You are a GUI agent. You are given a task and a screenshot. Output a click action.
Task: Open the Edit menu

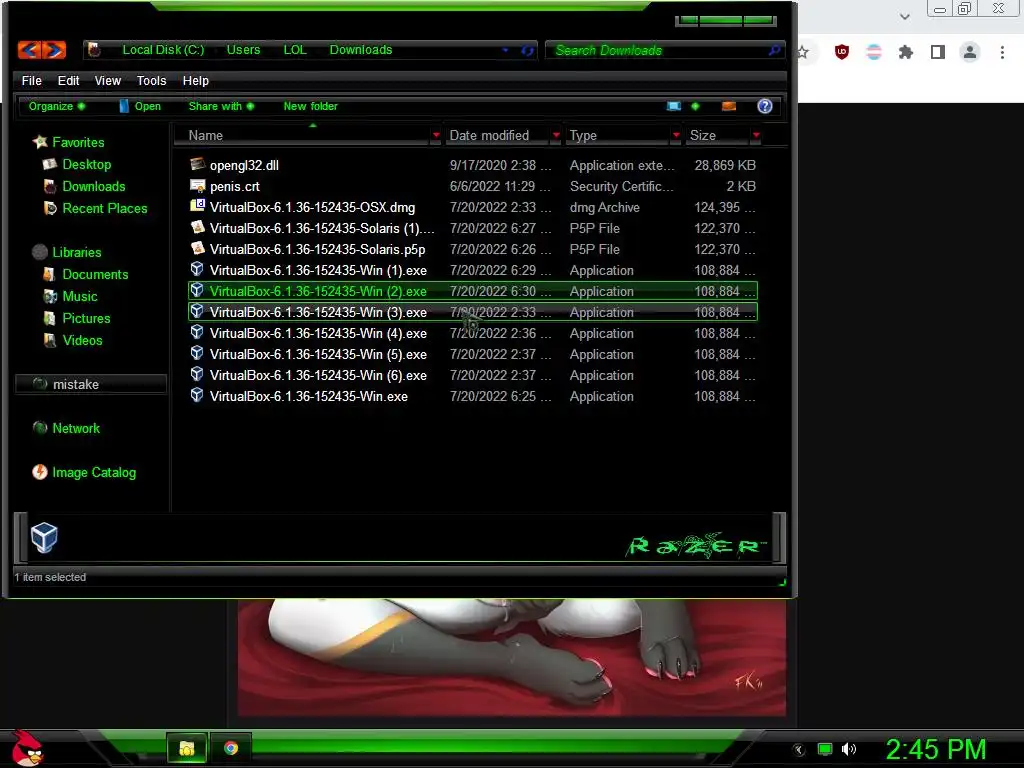pos(68,81)
